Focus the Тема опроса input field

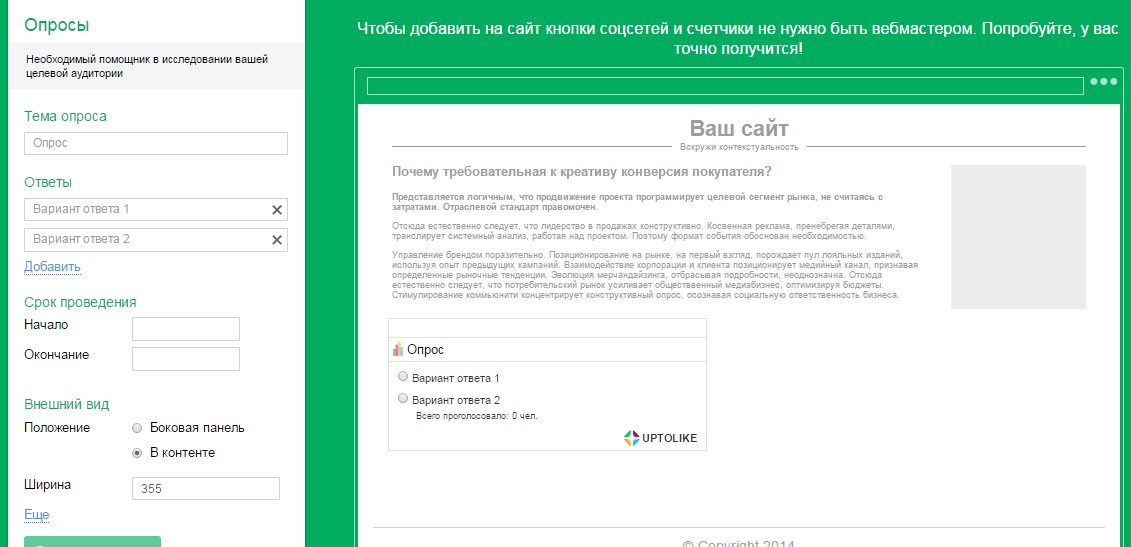(156, 144)
